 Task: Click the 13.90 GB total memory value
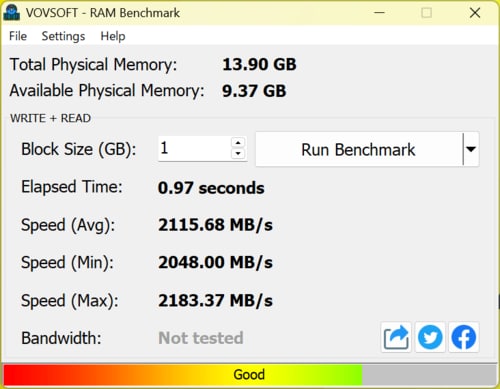(259, 64)
